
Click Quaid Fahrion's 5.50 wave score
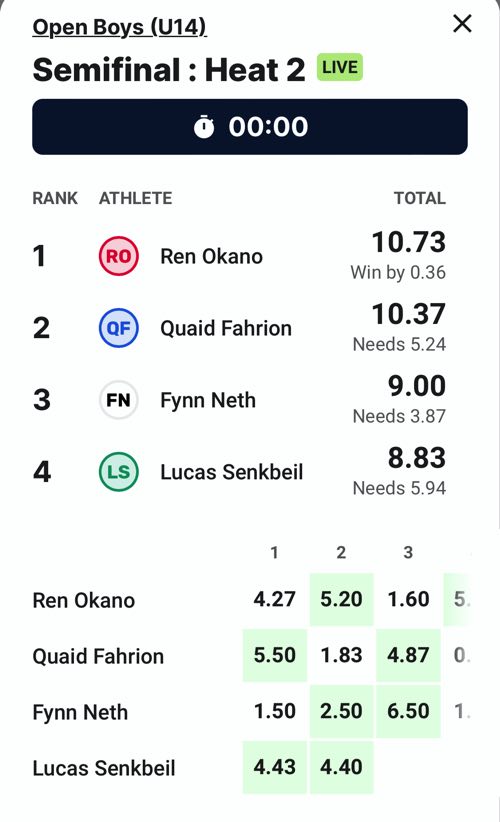(x=275, y=655)
